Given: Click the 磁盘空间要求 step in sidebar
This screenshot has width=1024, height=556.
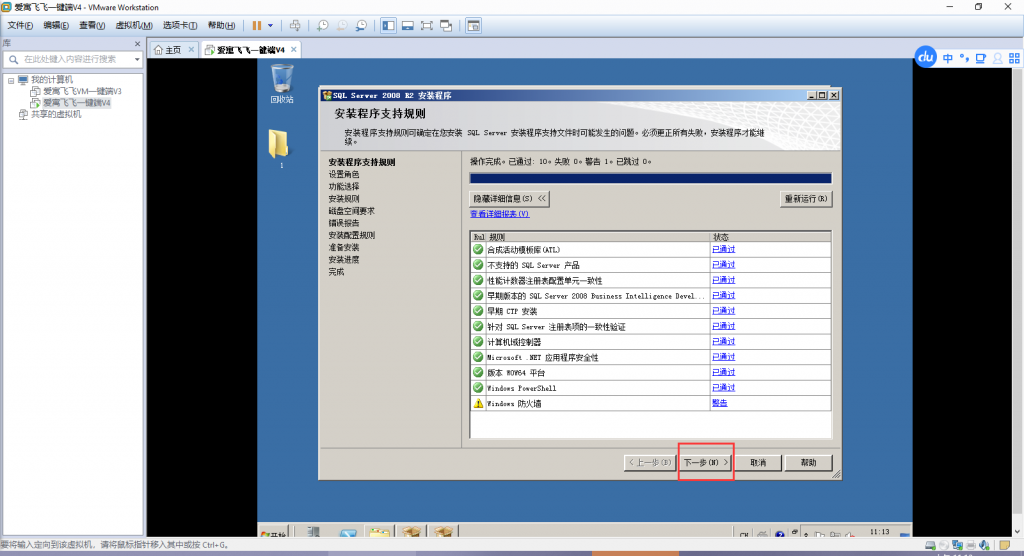Looking at the screenshot, I should 351,211.
